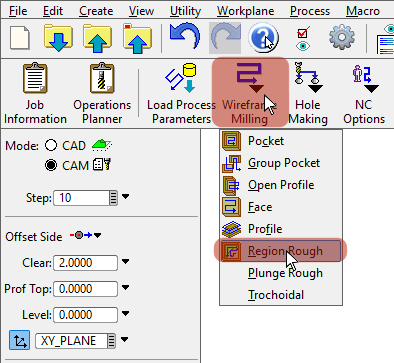This screenshot has height=363, width=394.
Task: Open the Clear dropdown arrow
Action: 125,262
